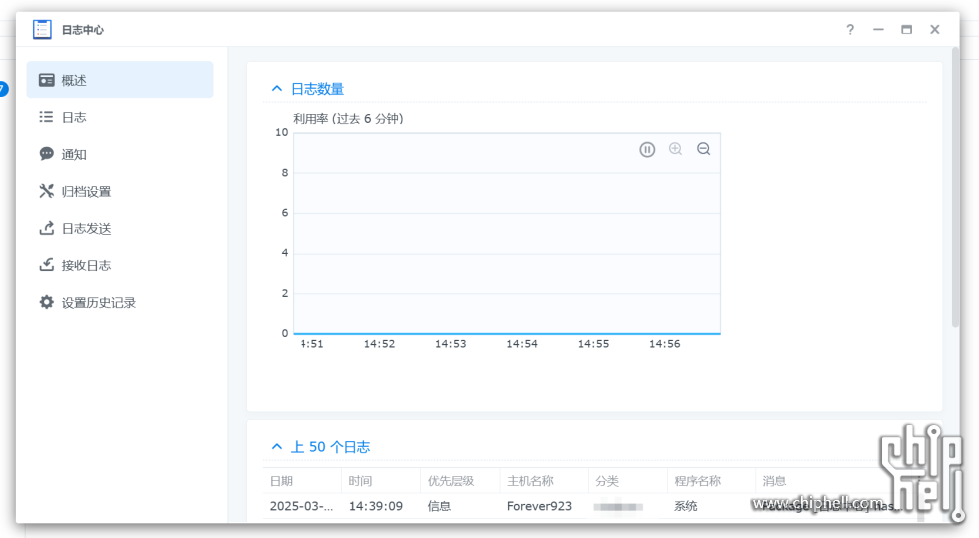This screenshot has width=979, height=538.
Task: Open the 日志 tab label
Action: tap(74, 117)
